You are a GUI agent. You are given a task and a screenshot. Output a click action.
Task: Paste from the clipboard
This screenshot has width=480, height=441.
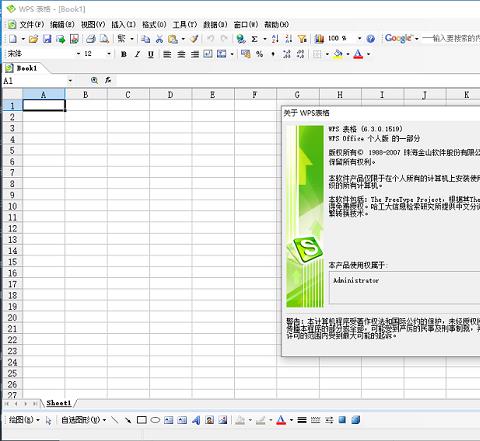pos(173,39)
